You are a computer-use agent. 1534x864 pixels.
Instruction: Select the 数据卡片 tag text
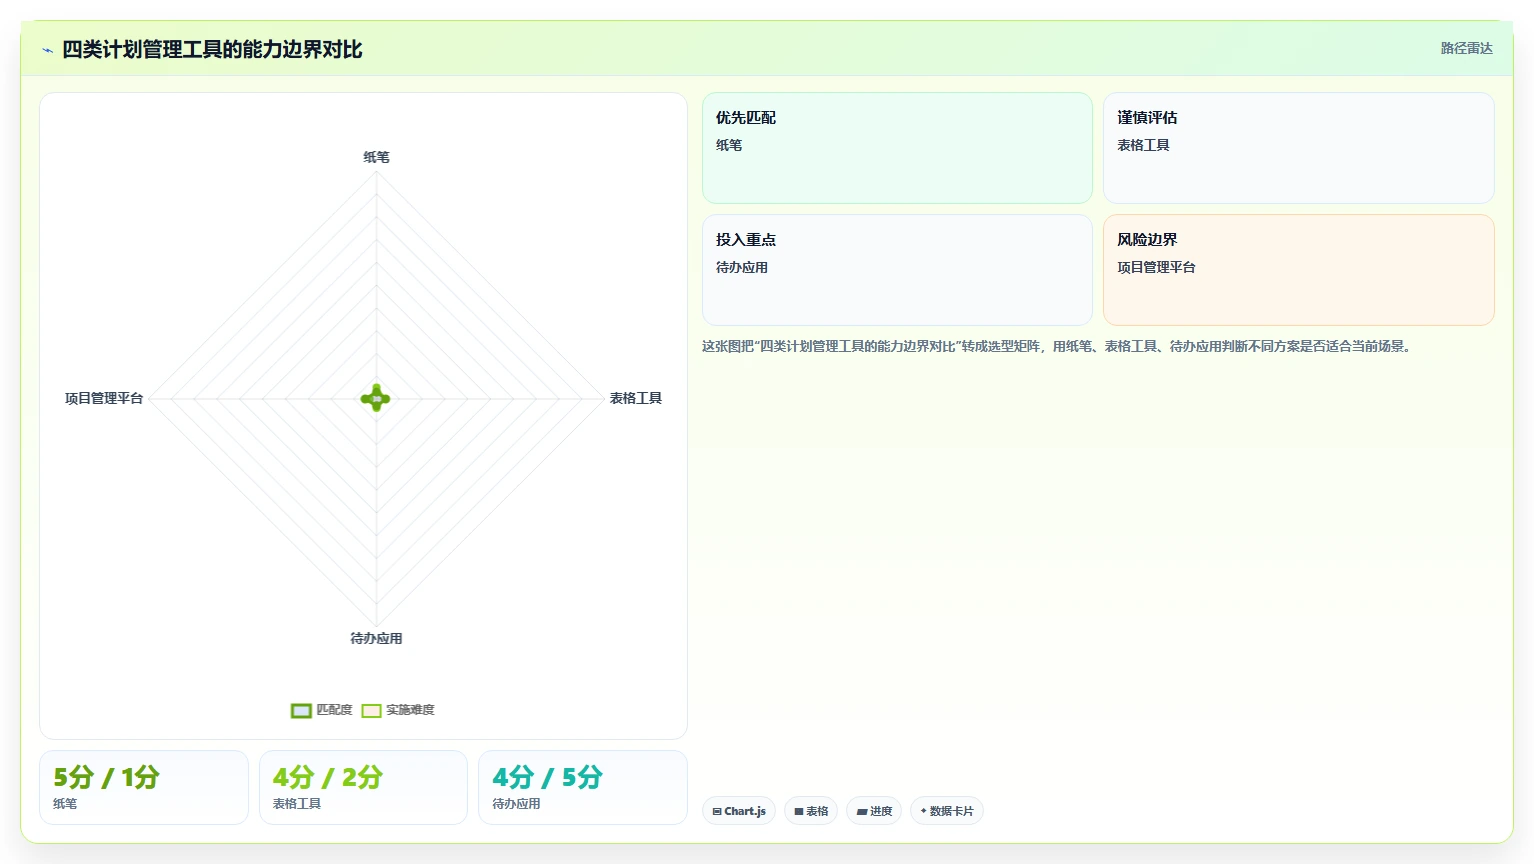[951, 811]
